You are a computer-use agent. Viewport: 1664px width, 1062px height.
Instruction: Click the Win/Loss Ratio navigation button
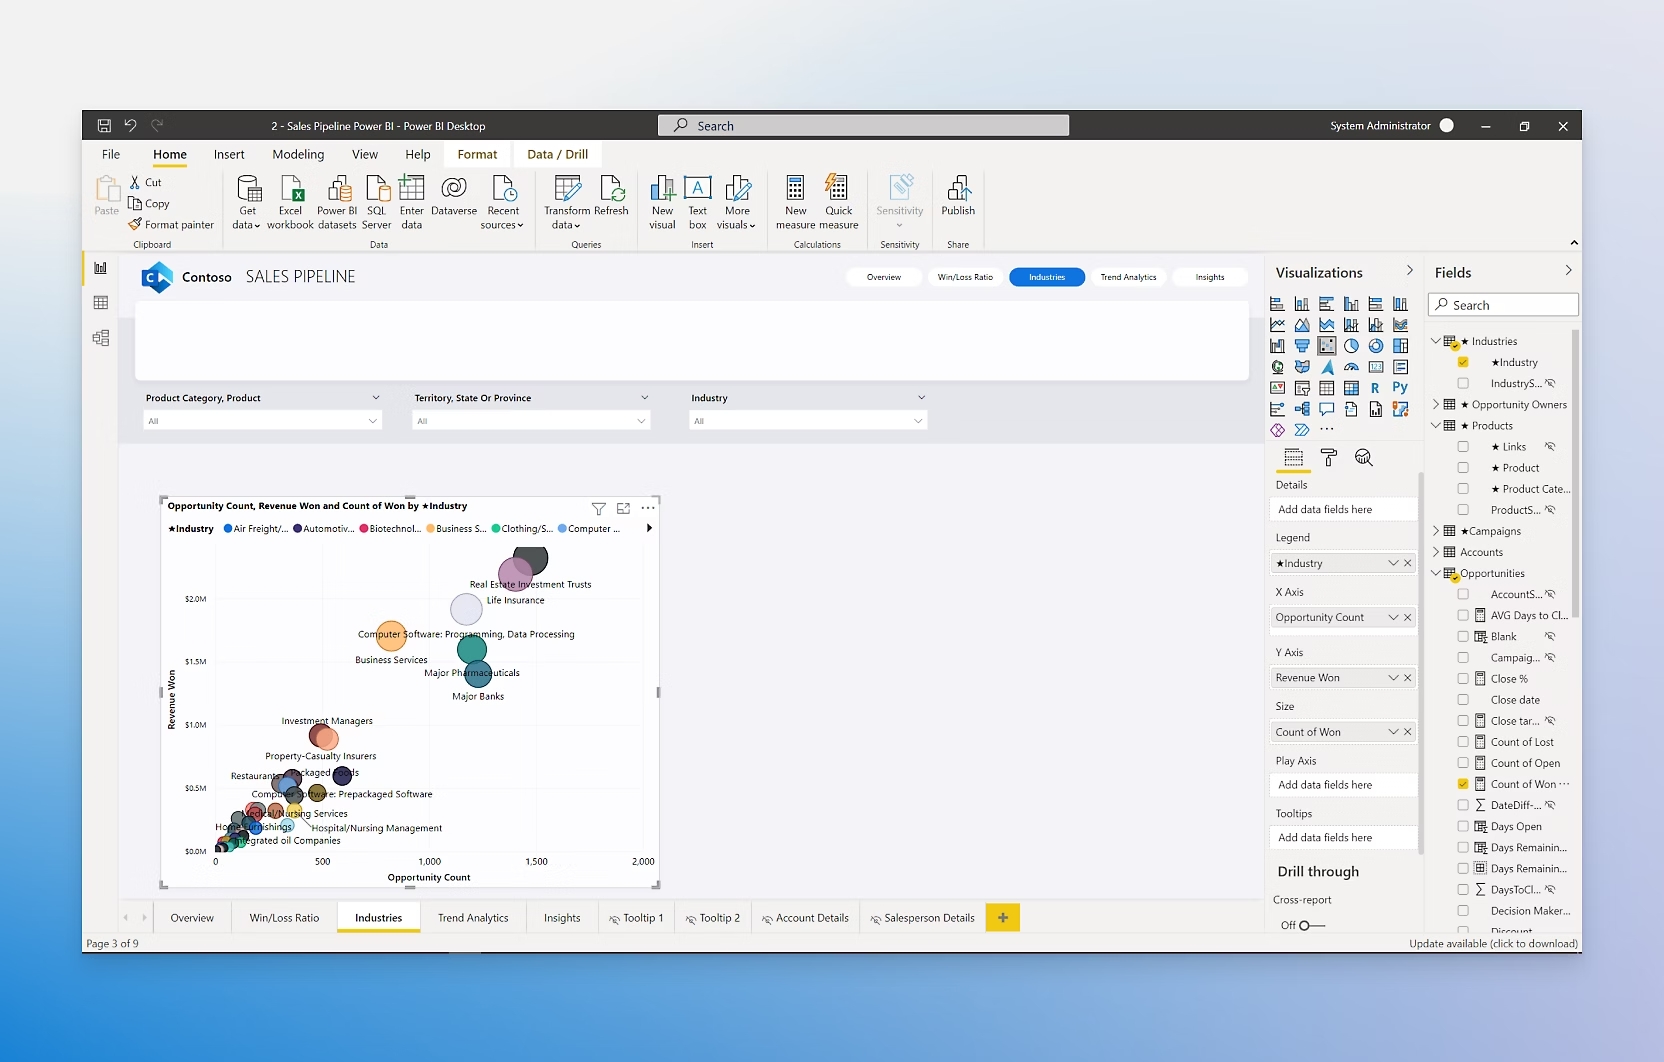tap(965, 277)
